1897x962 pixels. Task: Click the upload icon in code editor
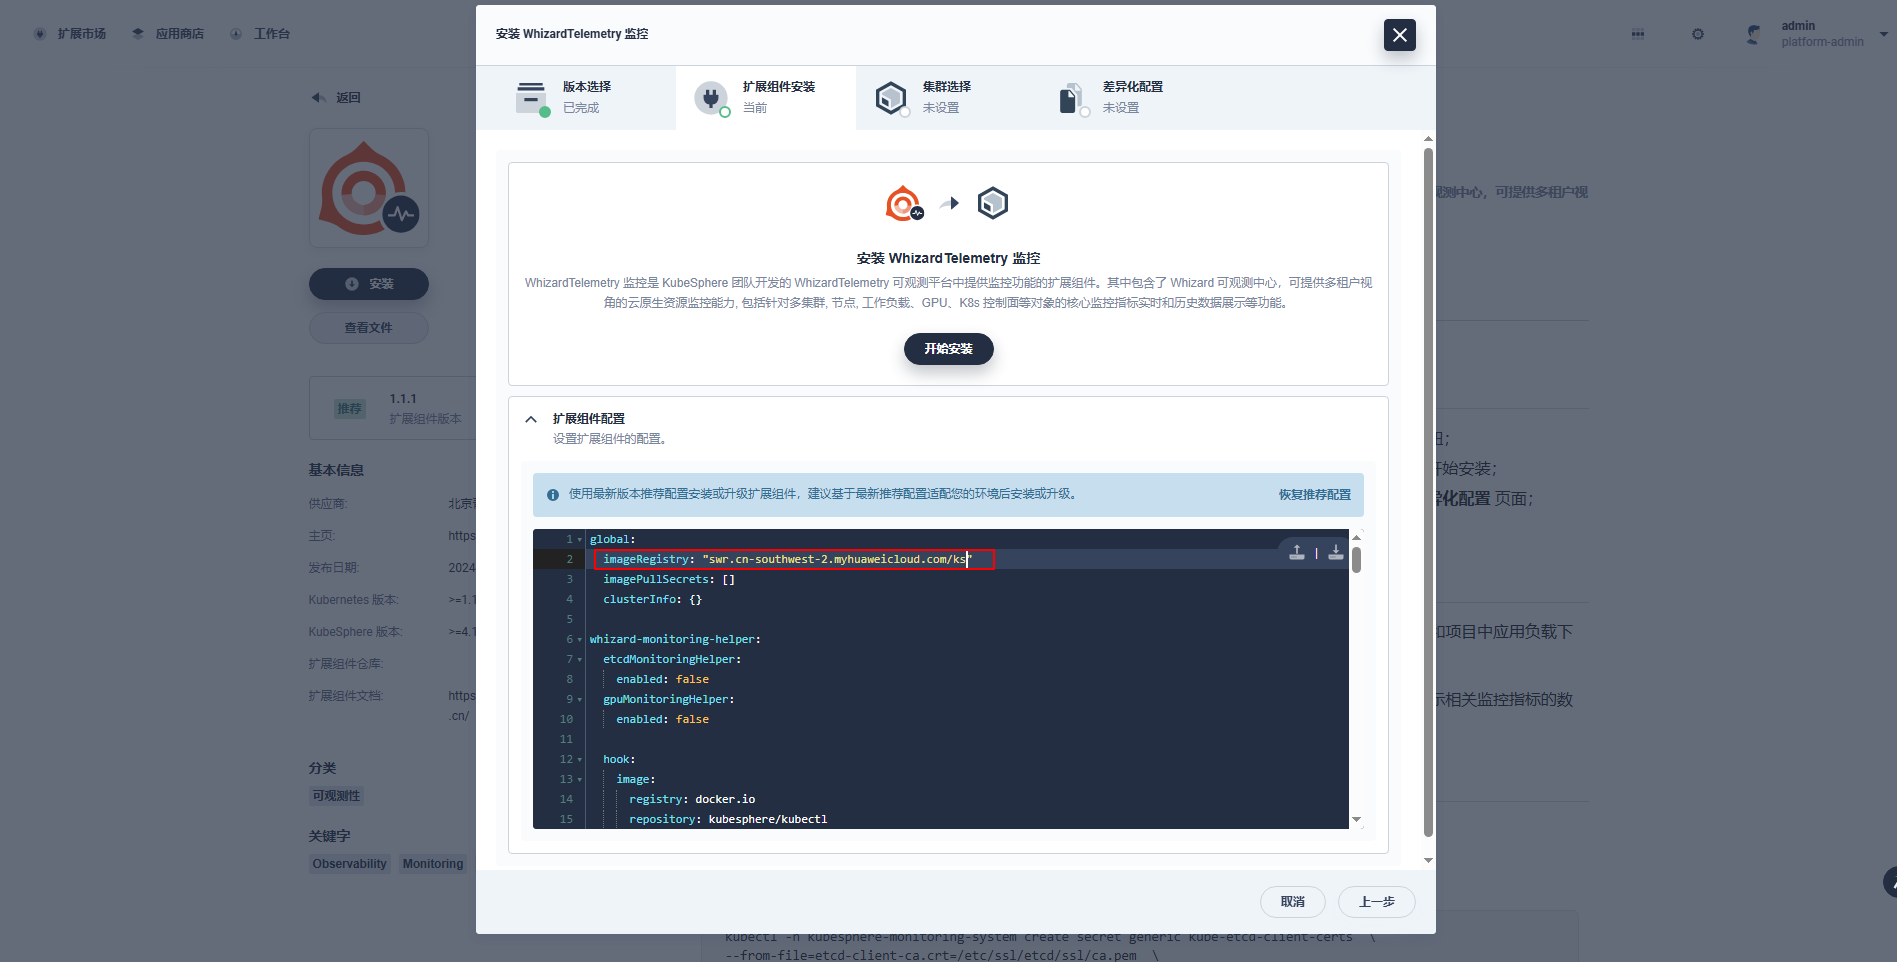1296,552
